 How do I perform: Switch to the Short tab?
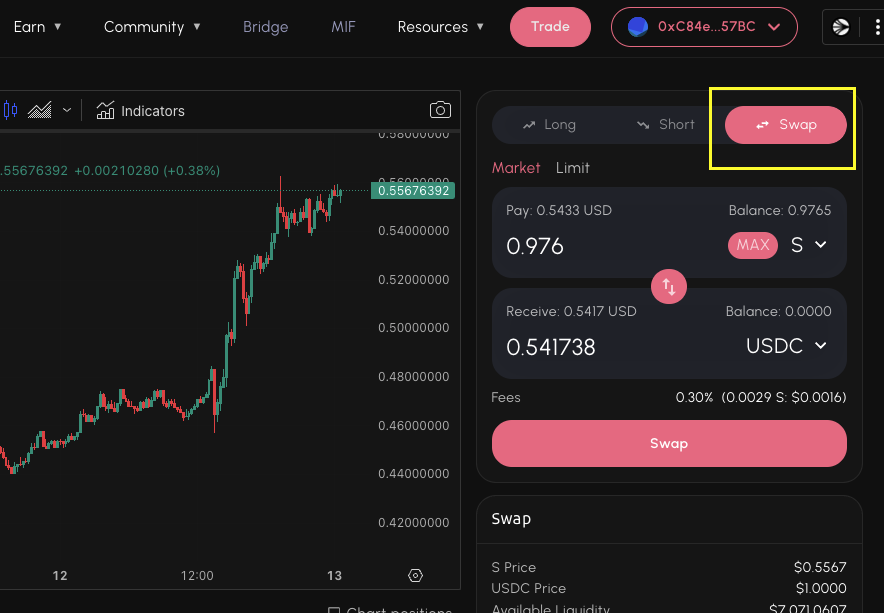pyautogui.click(x=666, y=125)
